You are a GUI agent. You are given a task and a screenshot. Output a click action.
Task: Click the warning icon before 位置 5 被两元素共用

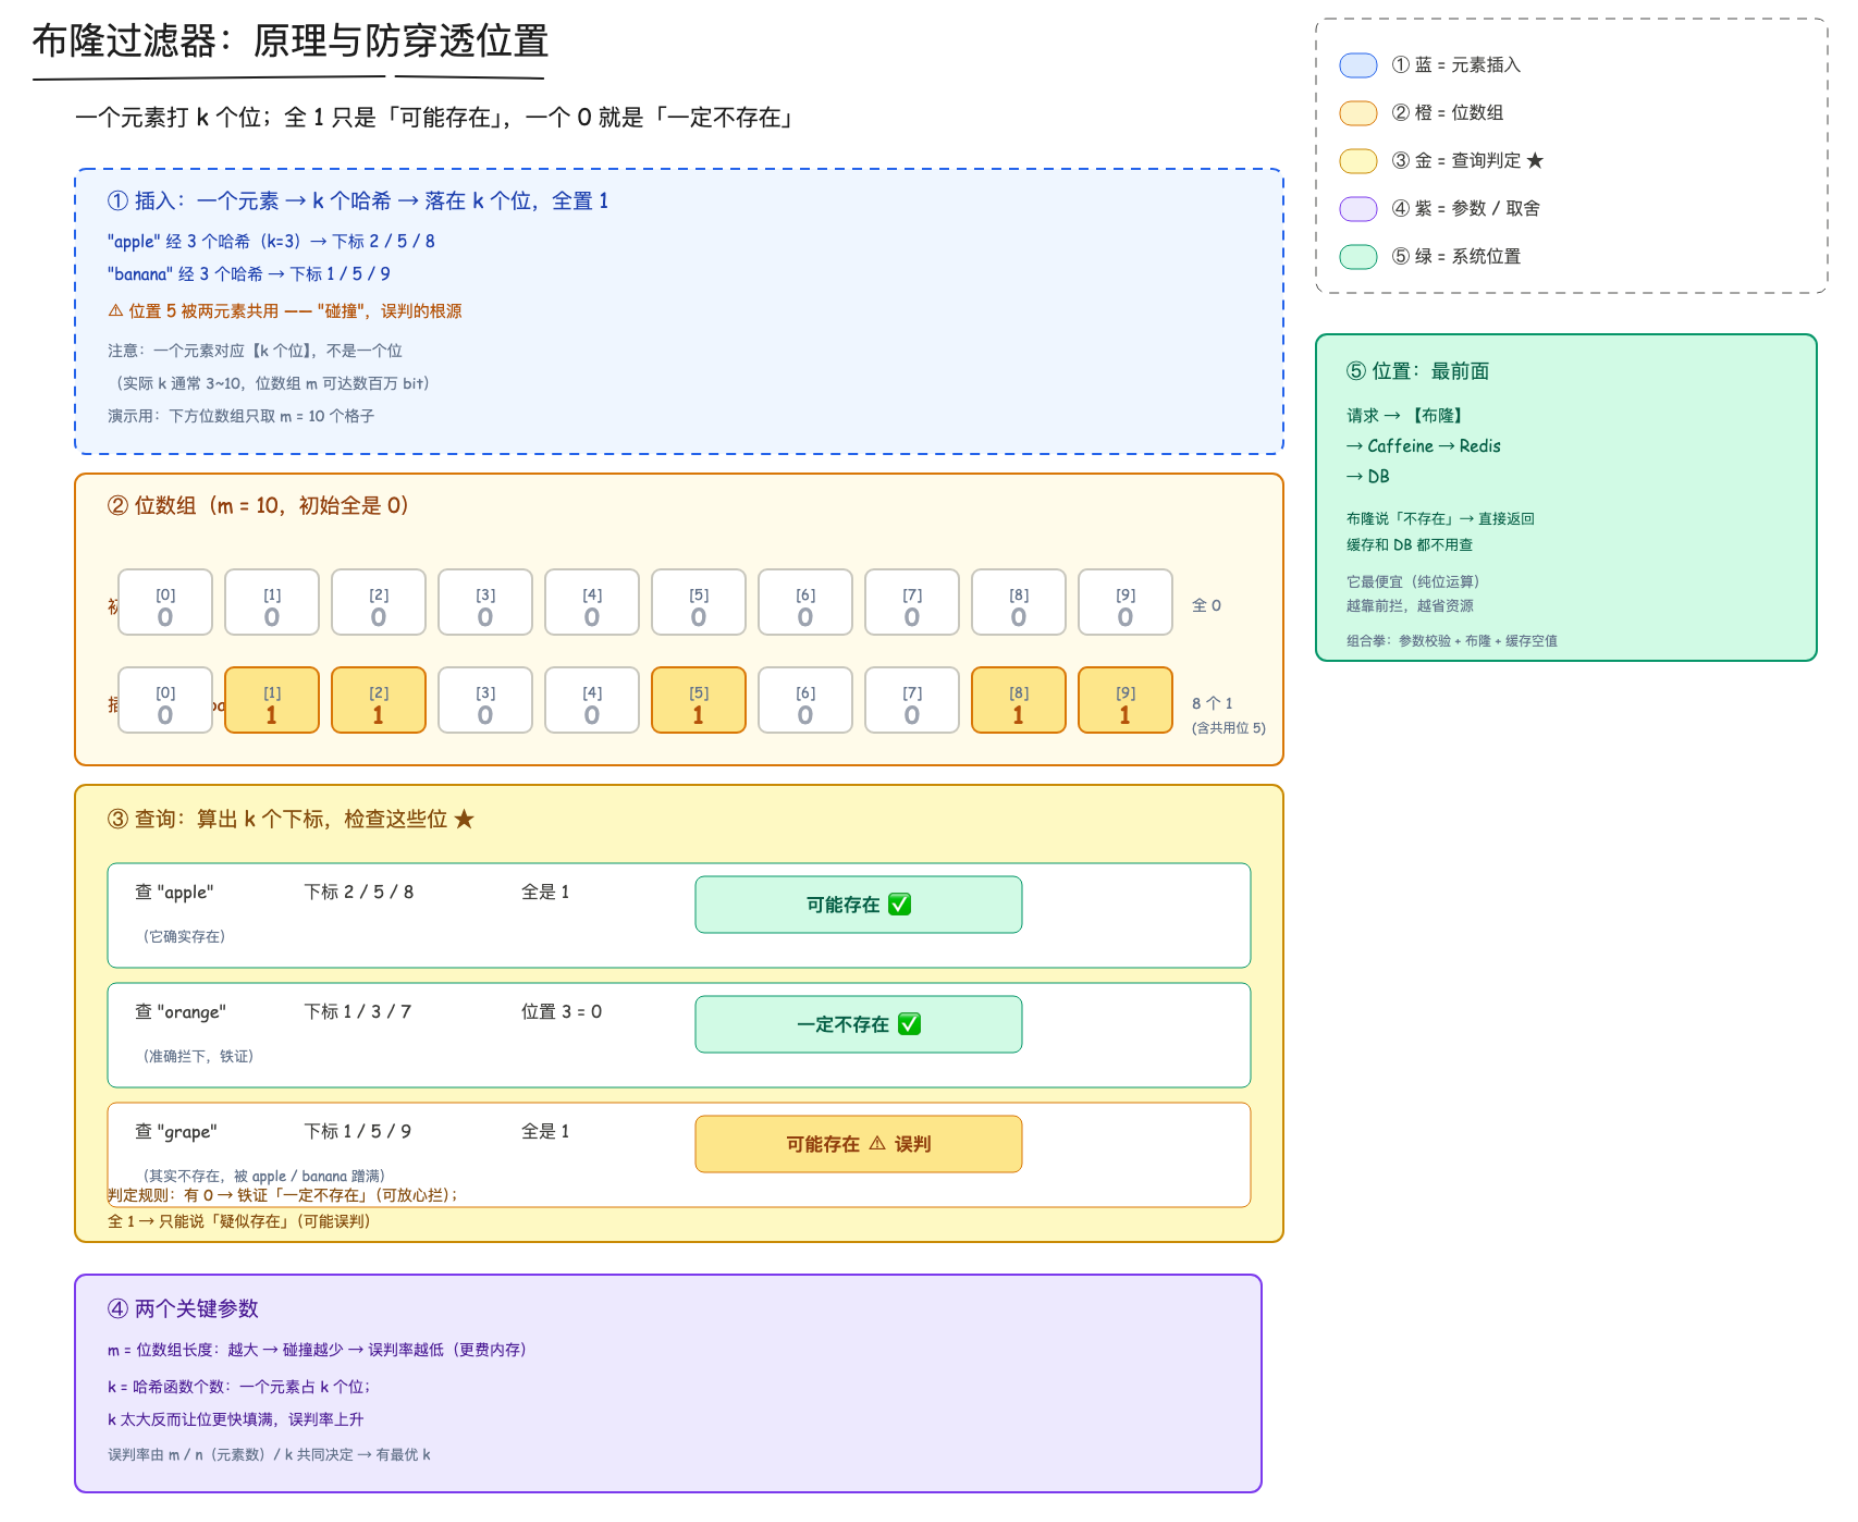(116, 311)
